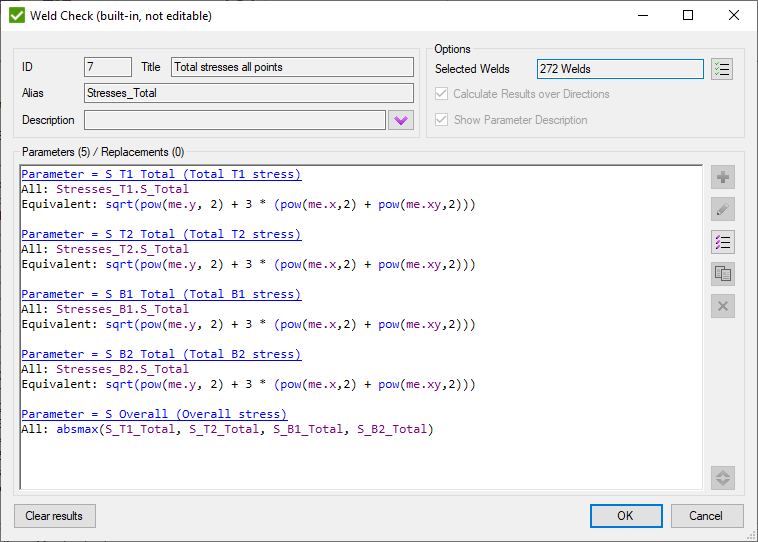Click the edit parameter pencil icon
758x542 pixels.
pyautogui.click(x=722, y=210)
